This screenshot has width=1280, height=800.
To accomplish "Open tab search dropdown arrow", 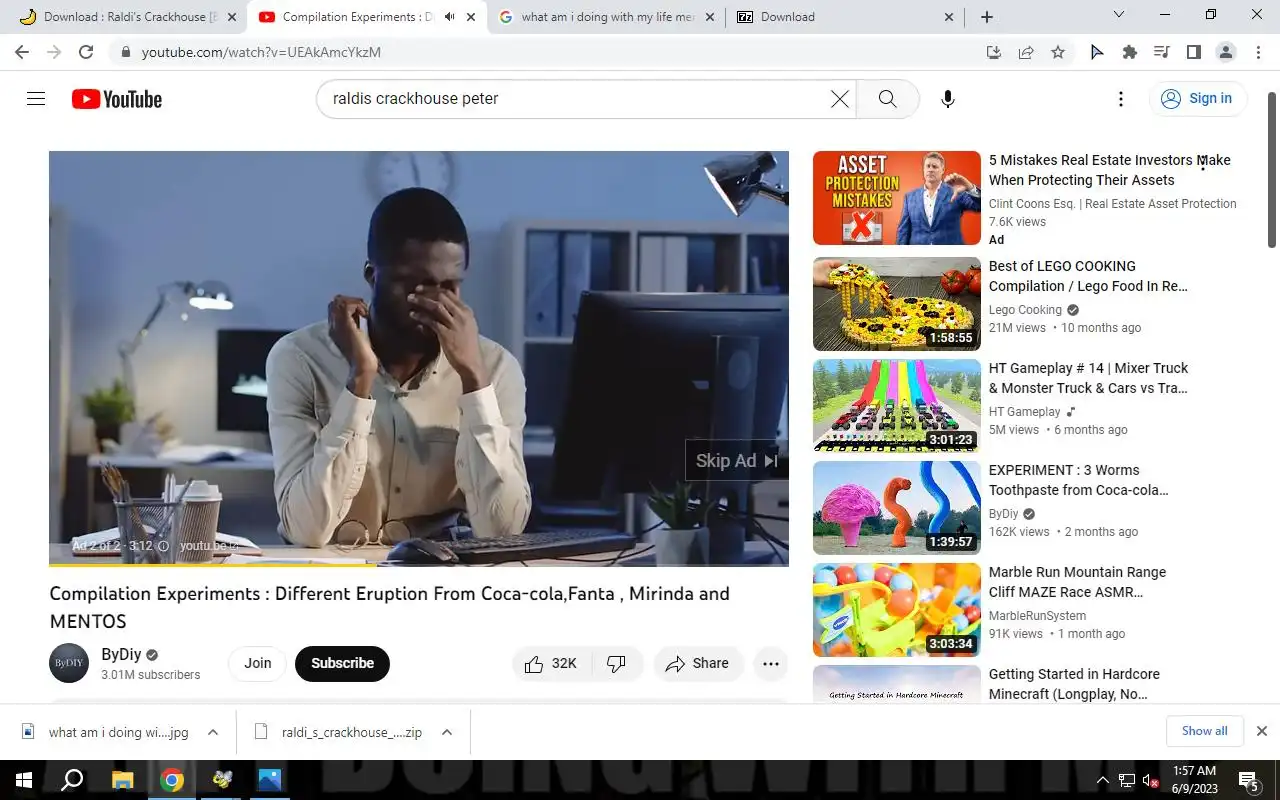I will click(x=1119, y=15).
